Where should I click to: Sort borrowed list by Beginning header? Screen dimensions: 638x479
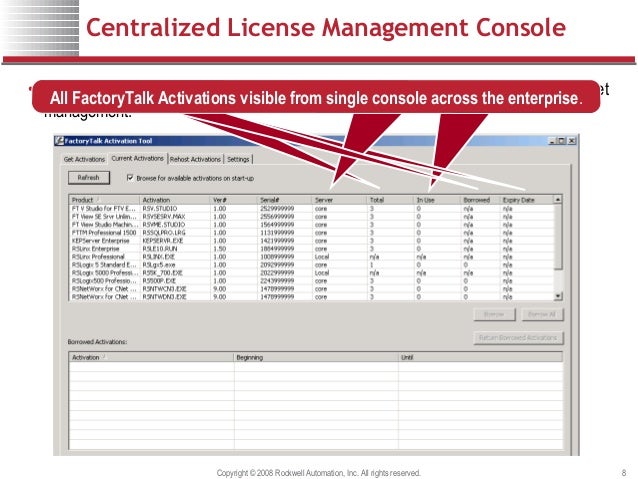point(316,357)
